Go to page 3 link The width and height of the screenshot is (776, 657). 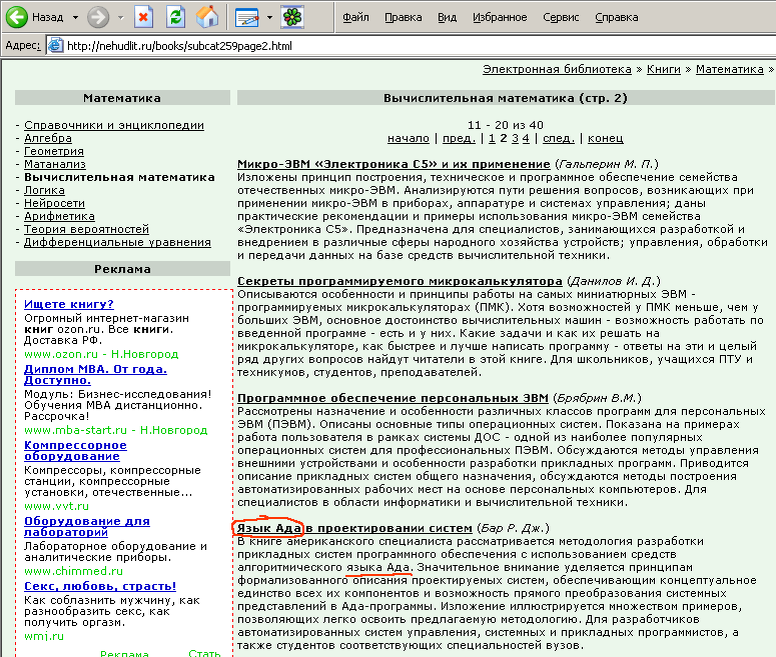[515, 138]
